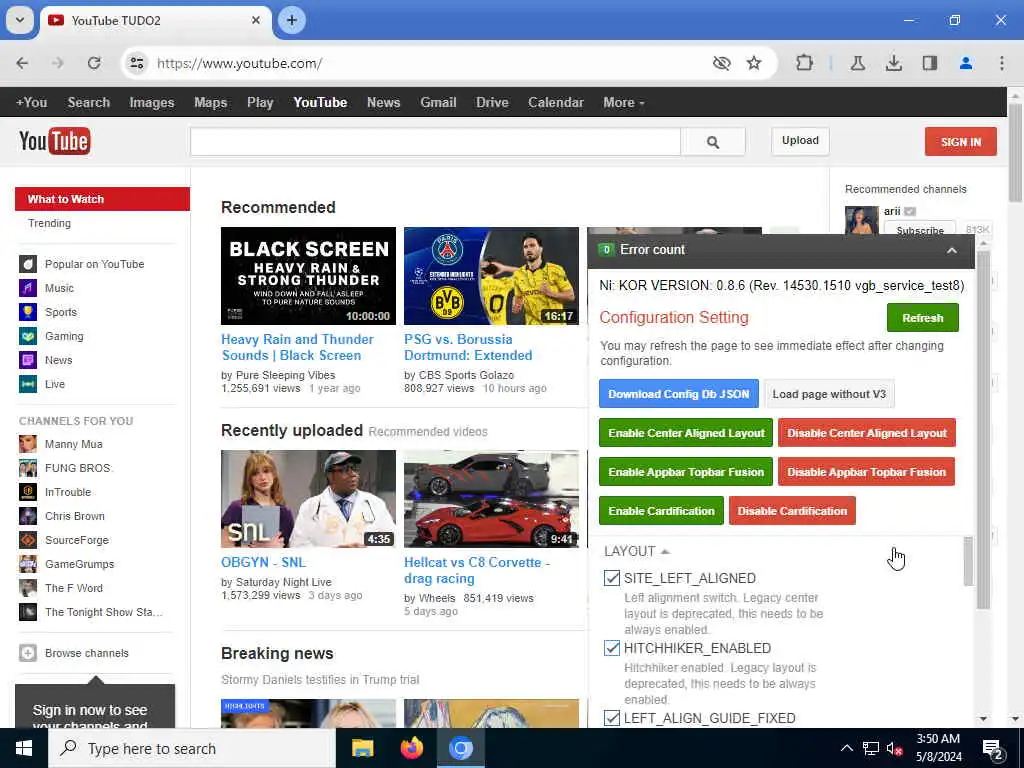
Task: Open the PSG vs. Borussia Dortmund thumbnail
Action: pos(491,276)
